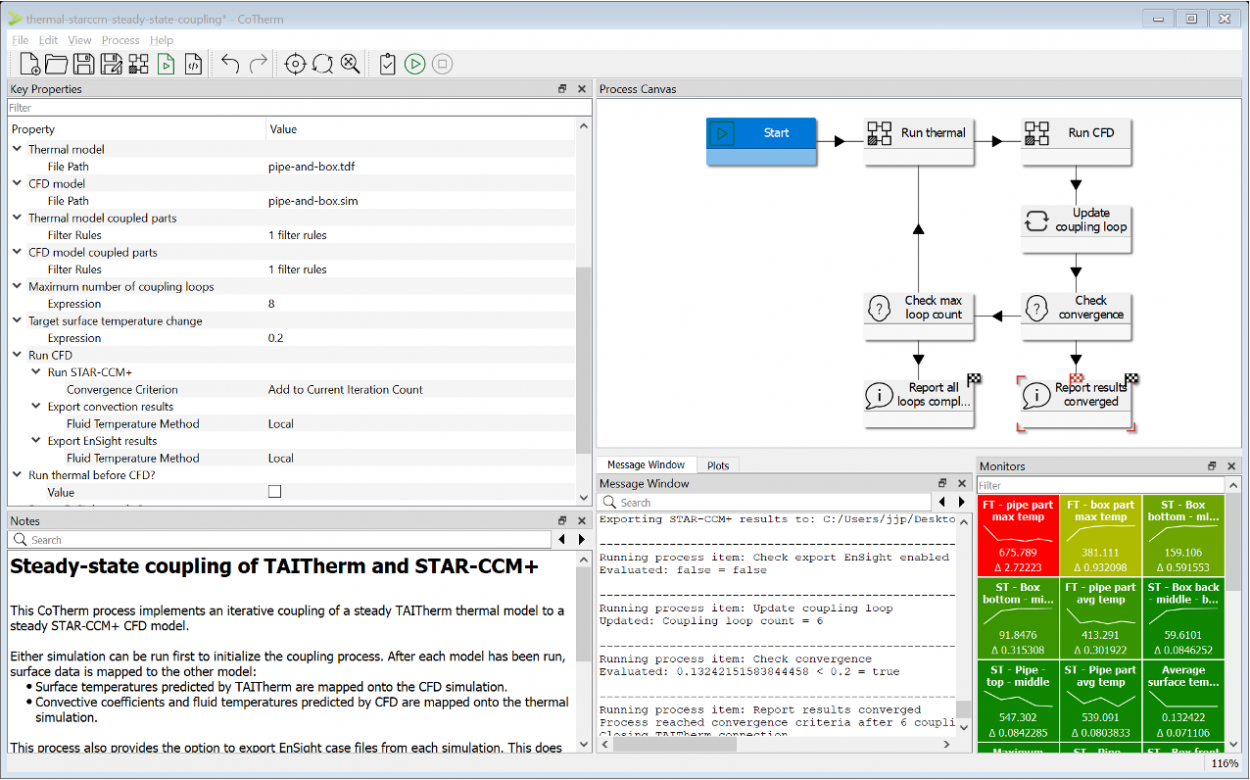The width and height of the screenshot is (1250, 780).
Task: Click the Notes search field
Action: 280,540
